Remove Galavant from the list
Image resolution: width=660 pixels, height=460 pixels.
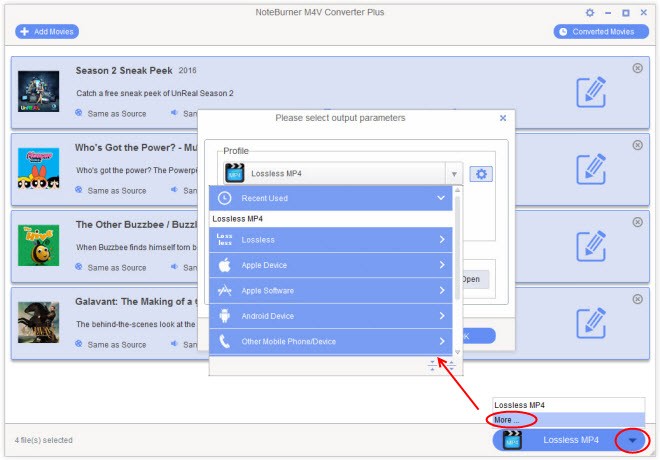(x=637, y=299)
